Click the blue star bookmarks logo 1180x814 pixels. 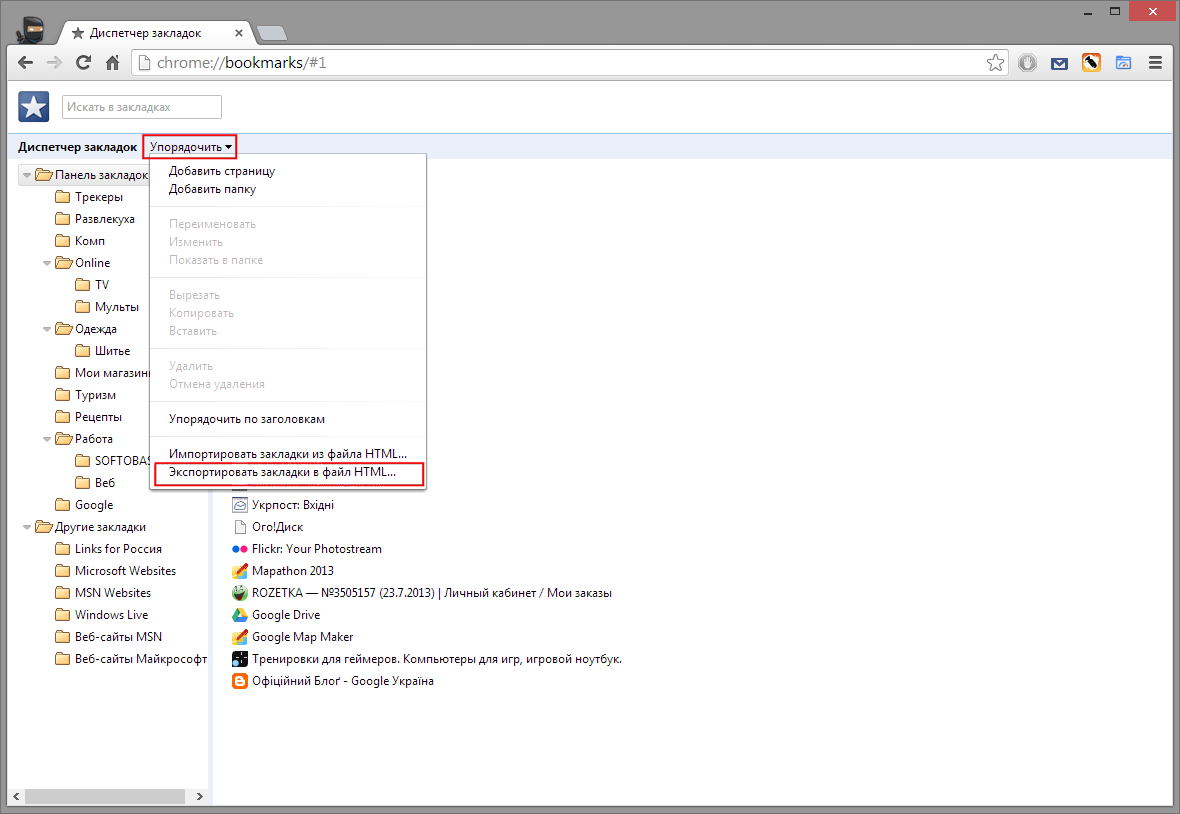click(34, 107)
